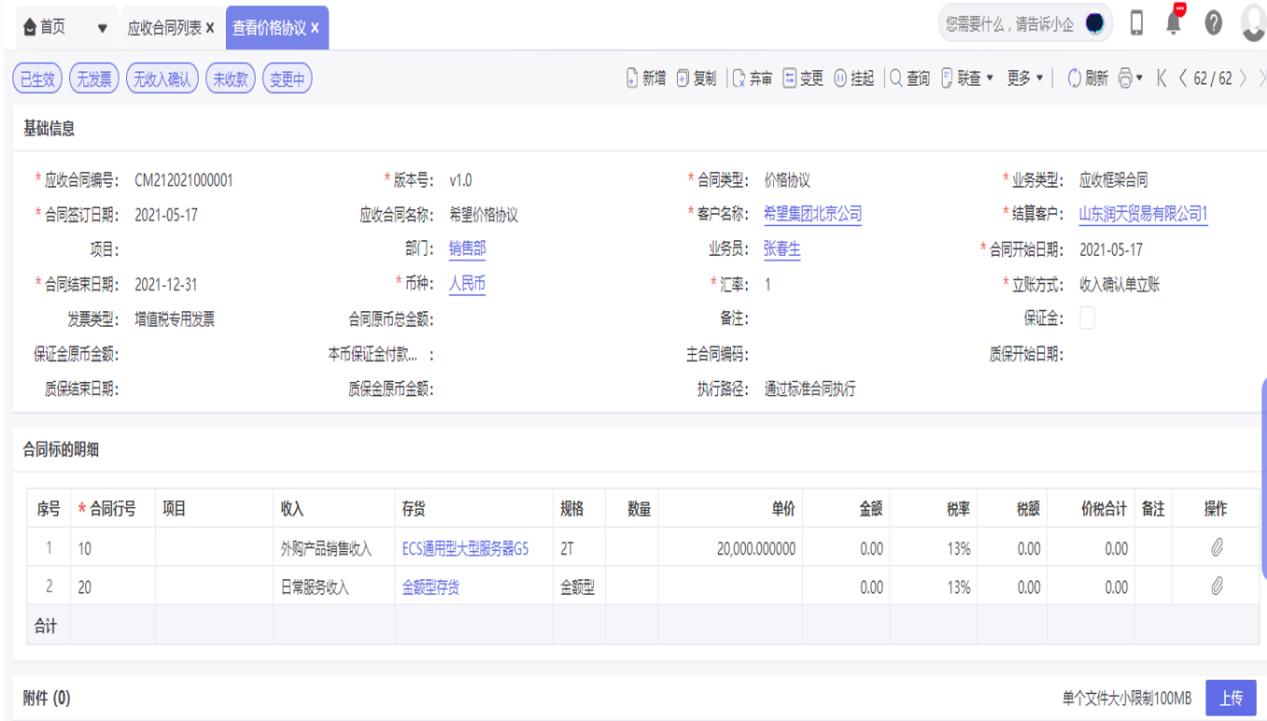
Task: Open the 希望集团北京公司 customer link
Action: tap(814, 215)
